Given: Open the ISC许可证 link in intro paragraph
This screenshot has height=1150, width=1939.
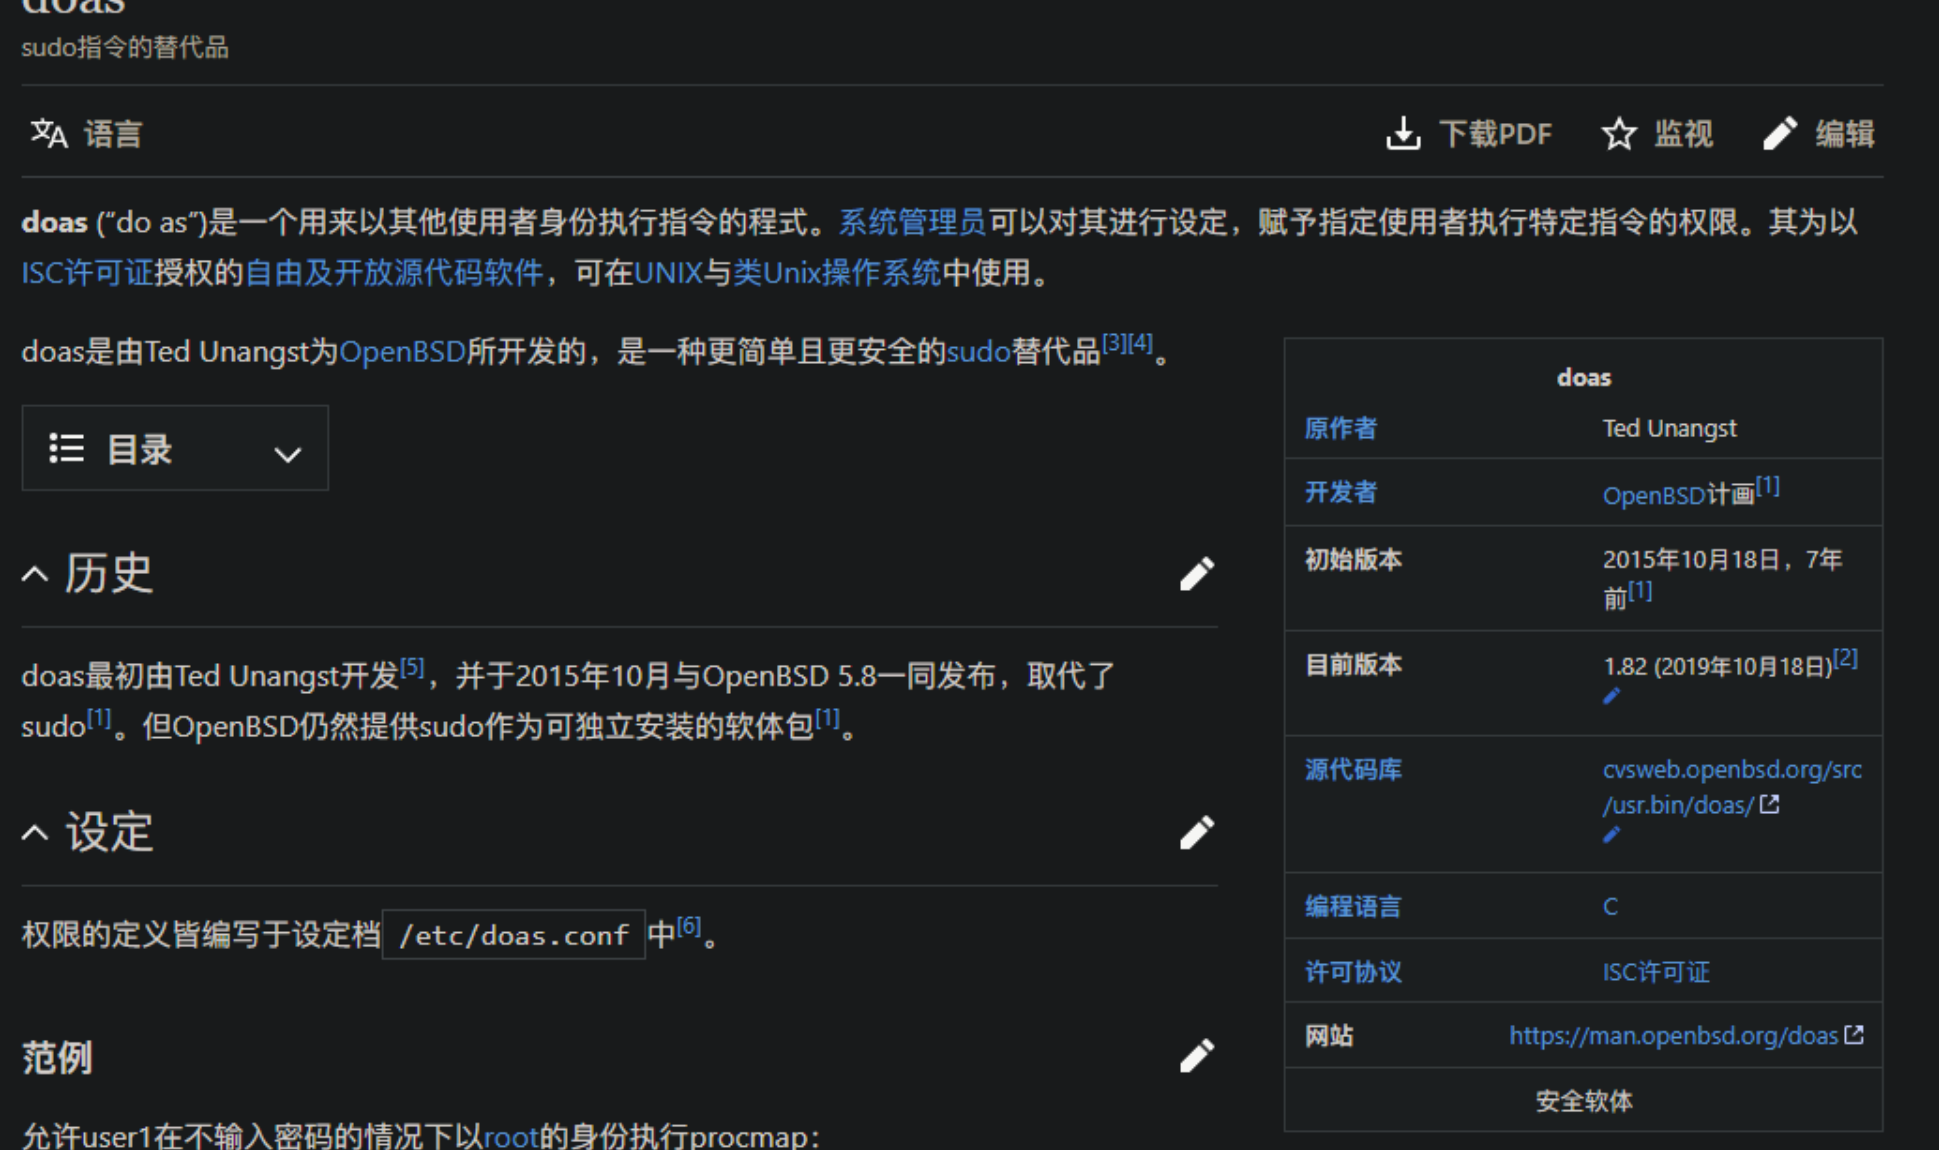Looking at the screenshot, I should point(87,272).
